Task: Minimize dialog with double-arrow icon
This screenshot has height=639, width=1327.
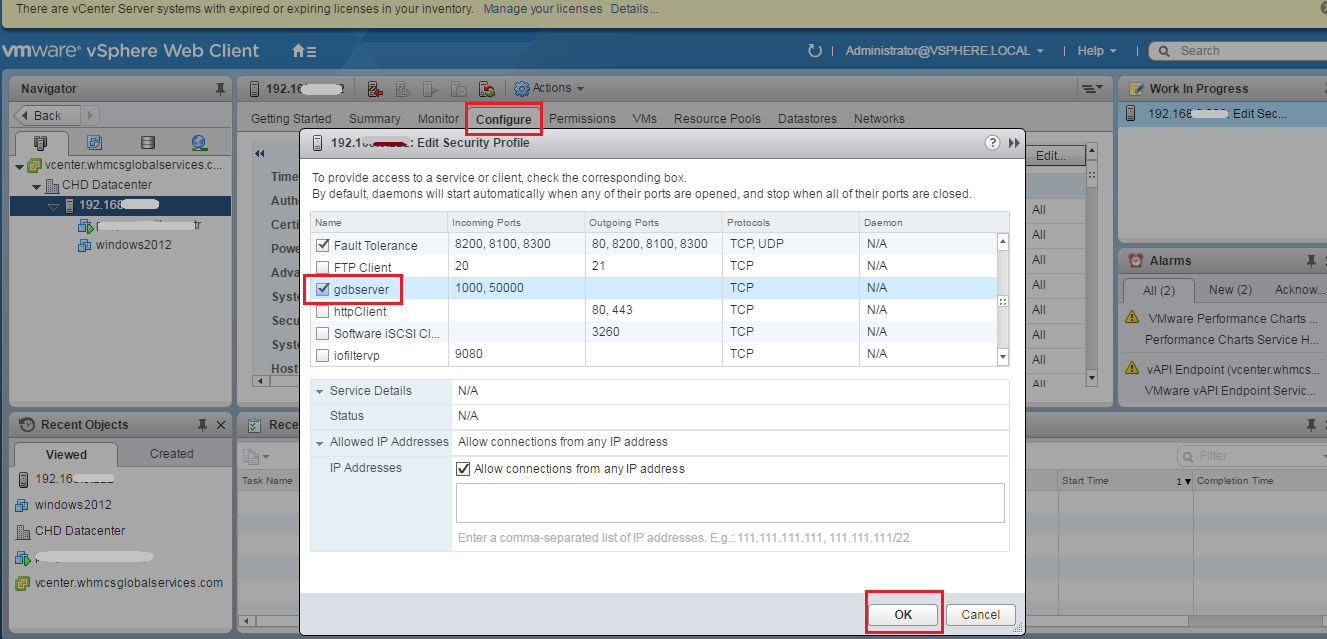Action: pos(1013,143)
